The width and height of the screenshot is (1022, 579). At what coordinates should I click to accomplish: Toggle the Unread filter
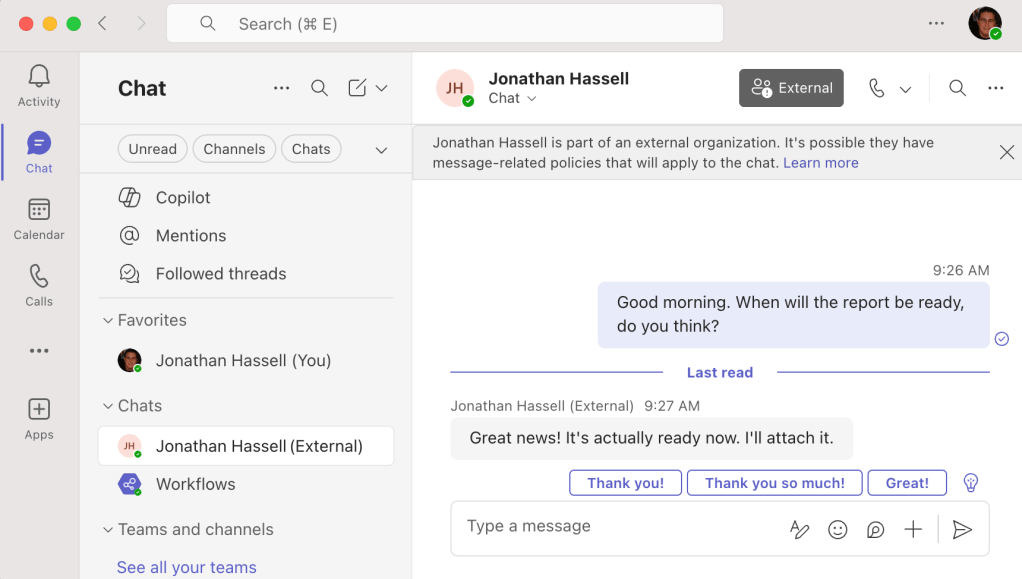coord(152,148)
